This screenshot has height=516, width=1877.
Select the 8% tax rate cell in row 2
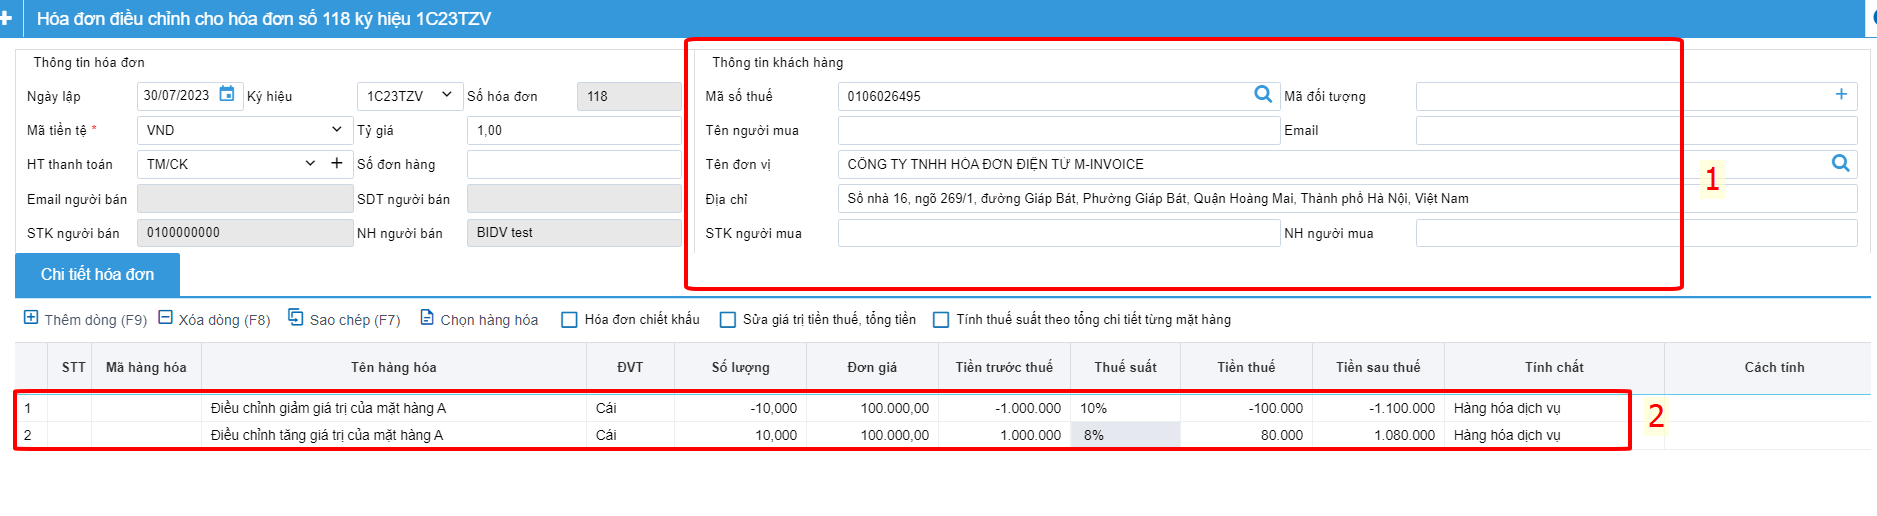[x=1125, y=435]
